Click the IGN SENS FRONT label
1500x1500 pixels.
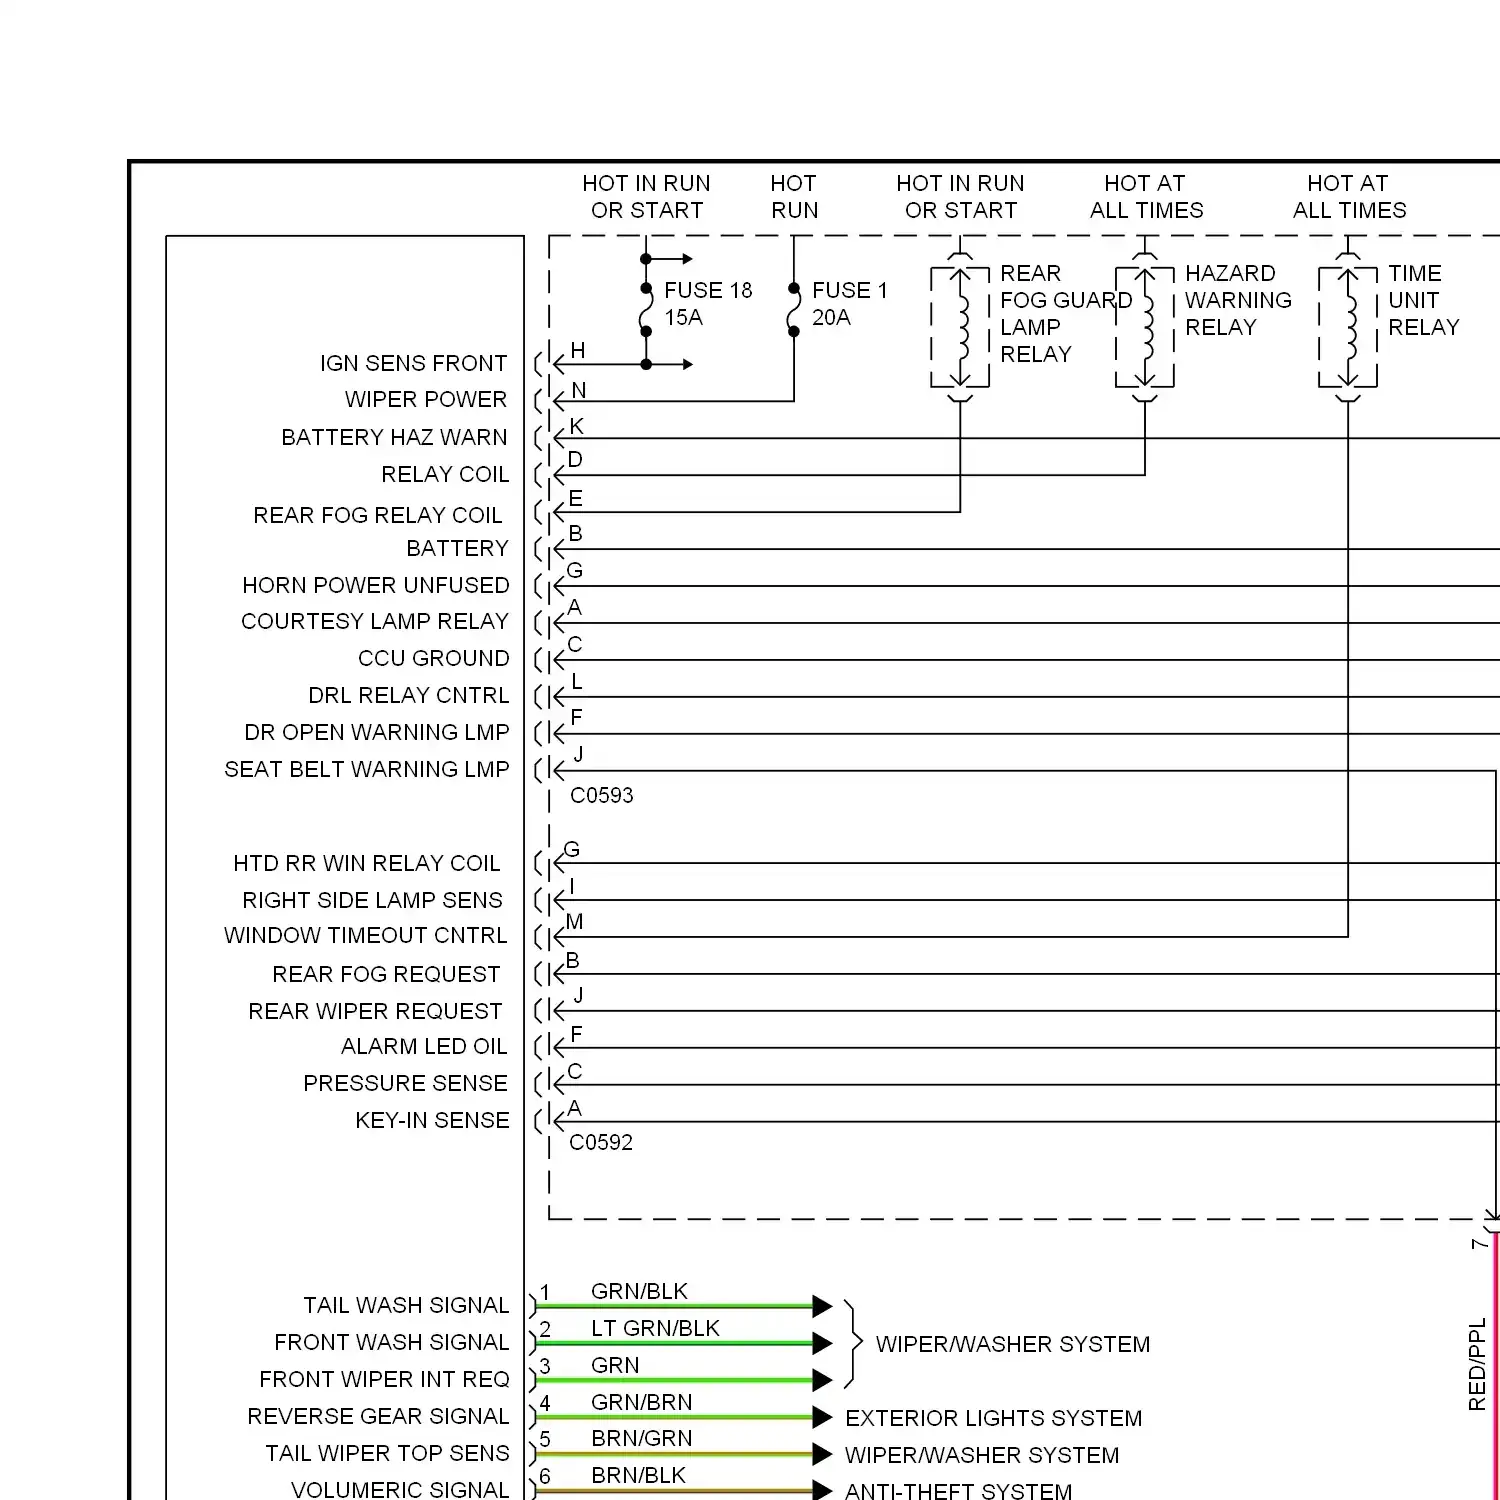414,363
